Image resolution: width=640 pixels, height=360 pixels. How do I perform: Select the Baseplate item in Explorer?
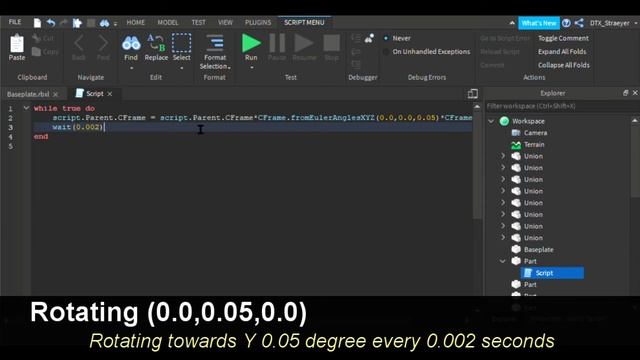click(x=538, y=249)
